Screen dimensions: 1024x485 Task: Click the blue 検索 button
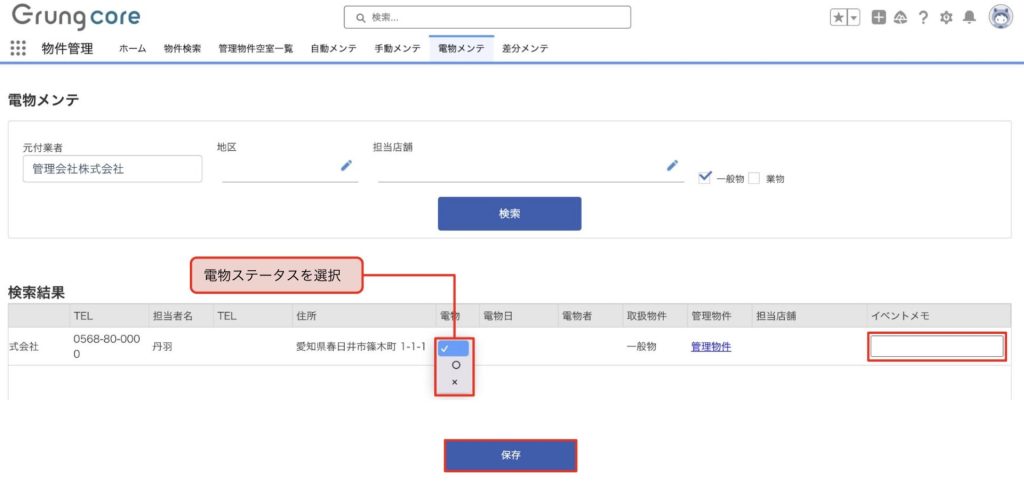tap(509, 213)
